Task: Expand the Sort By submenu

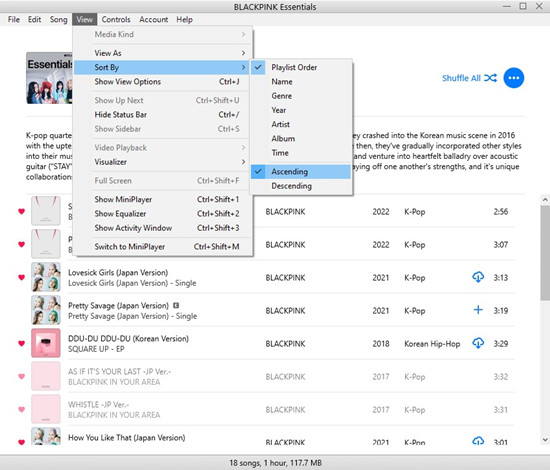Action: 163,67
